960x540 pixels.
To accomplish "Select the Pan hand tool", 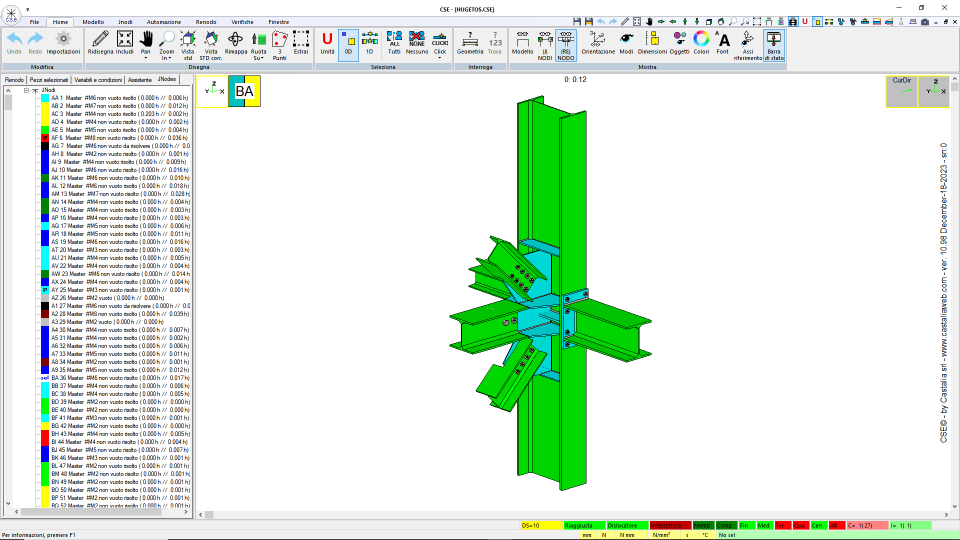I will pos(146,40).
